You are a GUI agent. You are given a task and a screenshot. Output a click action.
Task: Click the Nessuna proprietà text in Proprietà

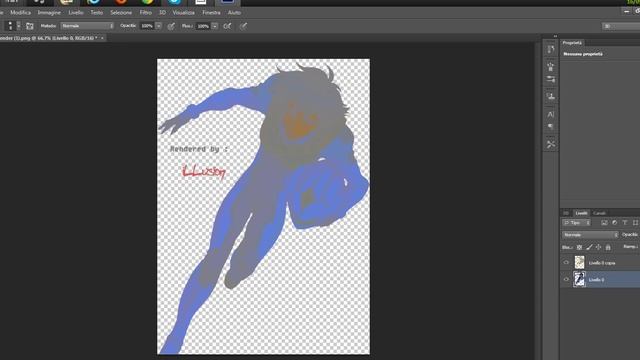[583, 54]
